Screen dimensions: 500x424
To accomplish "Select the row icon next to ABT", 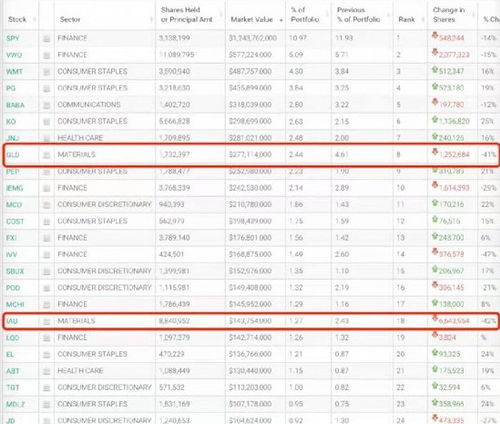I will (47, 371).
